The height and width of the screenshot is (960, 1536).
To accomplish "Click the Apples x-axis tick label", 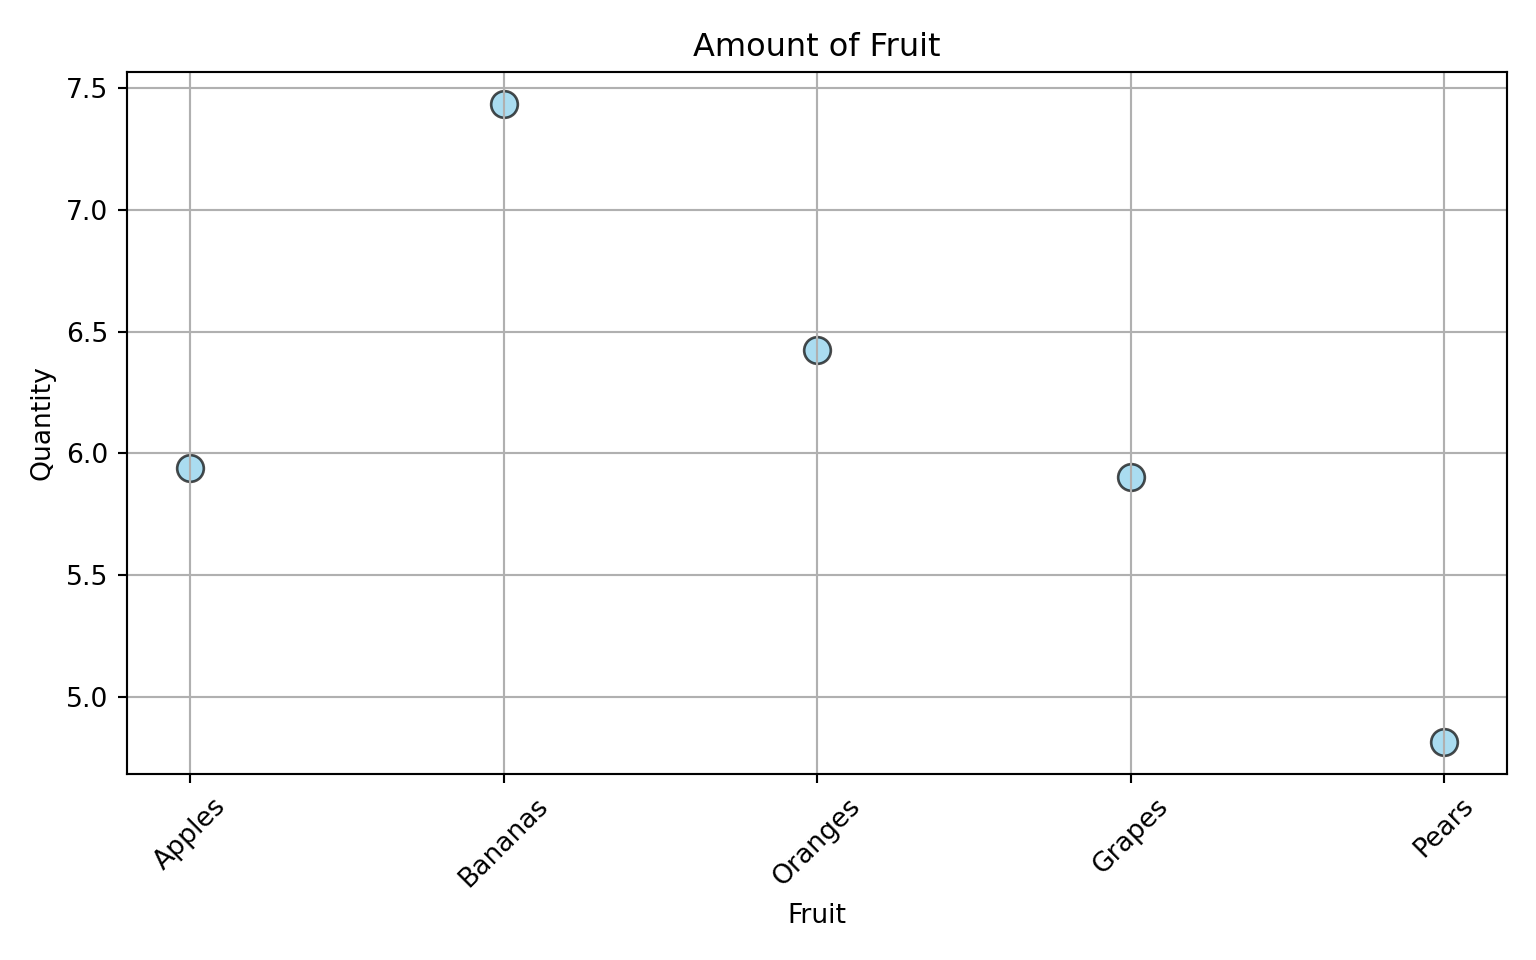I will coord(189,834).
